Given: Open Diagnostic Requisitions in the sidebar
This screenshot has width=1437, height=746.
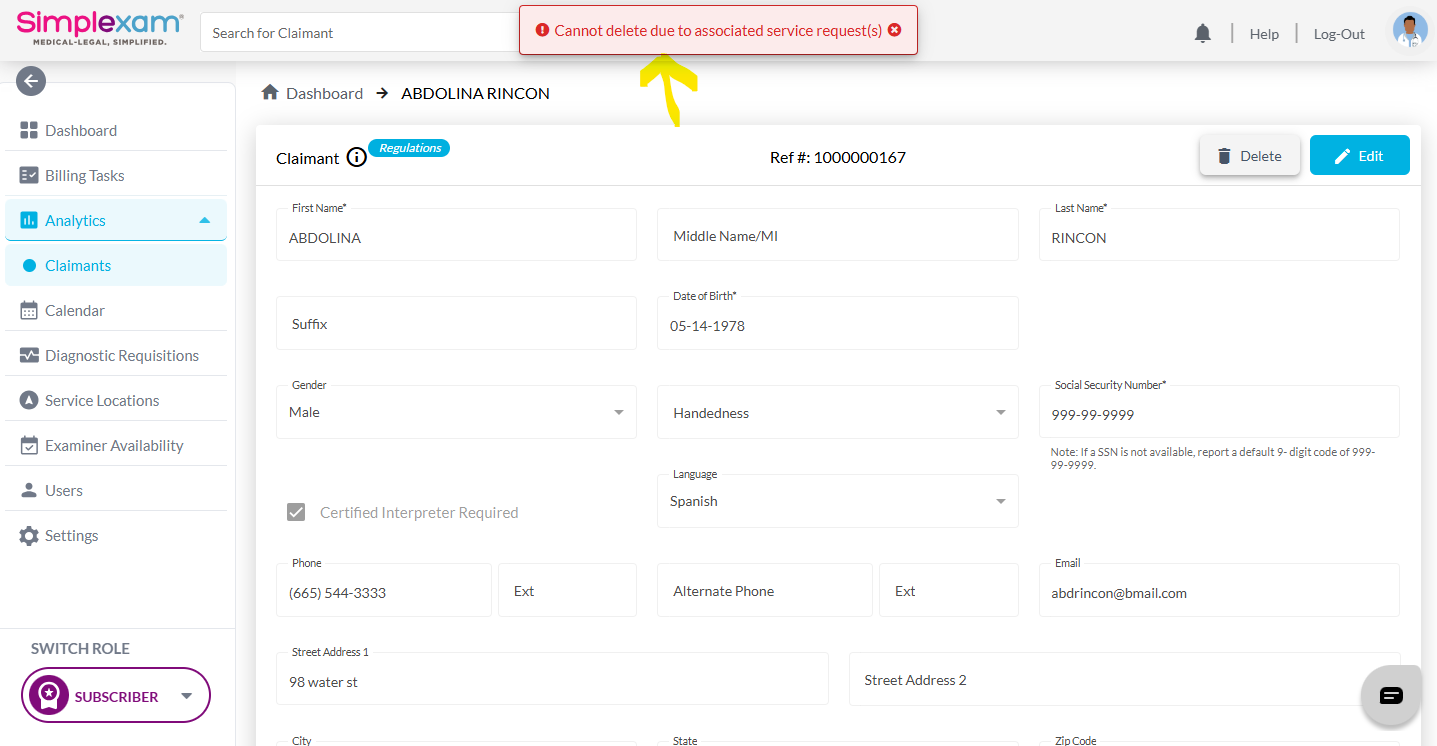Looking at the screenshot, I should (x=116, y=355).
